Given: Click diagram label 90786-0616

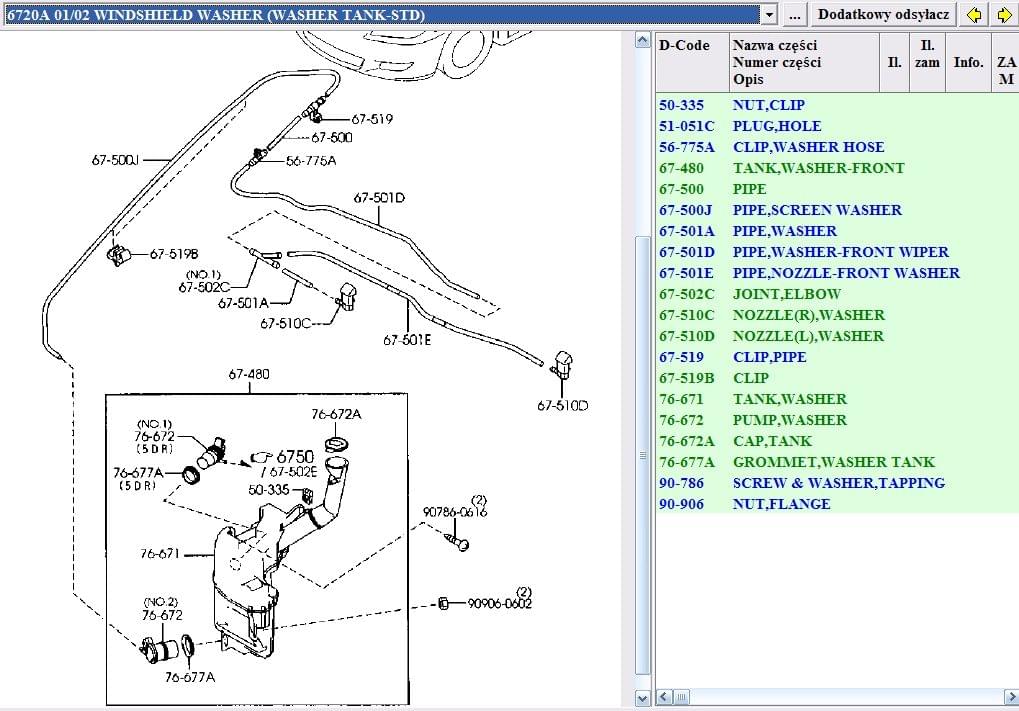Looking at the screenshot, I should coord(455,512).
